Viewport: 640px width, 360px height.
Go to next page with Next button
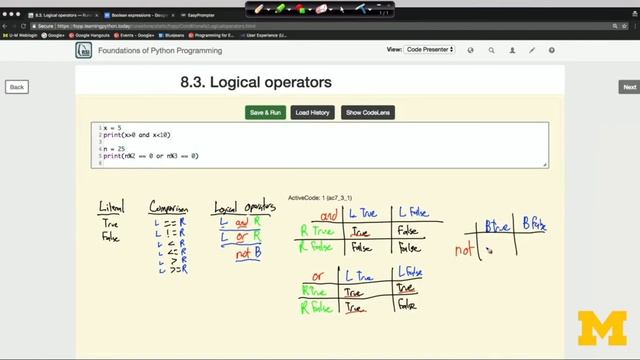click(629, 87)
